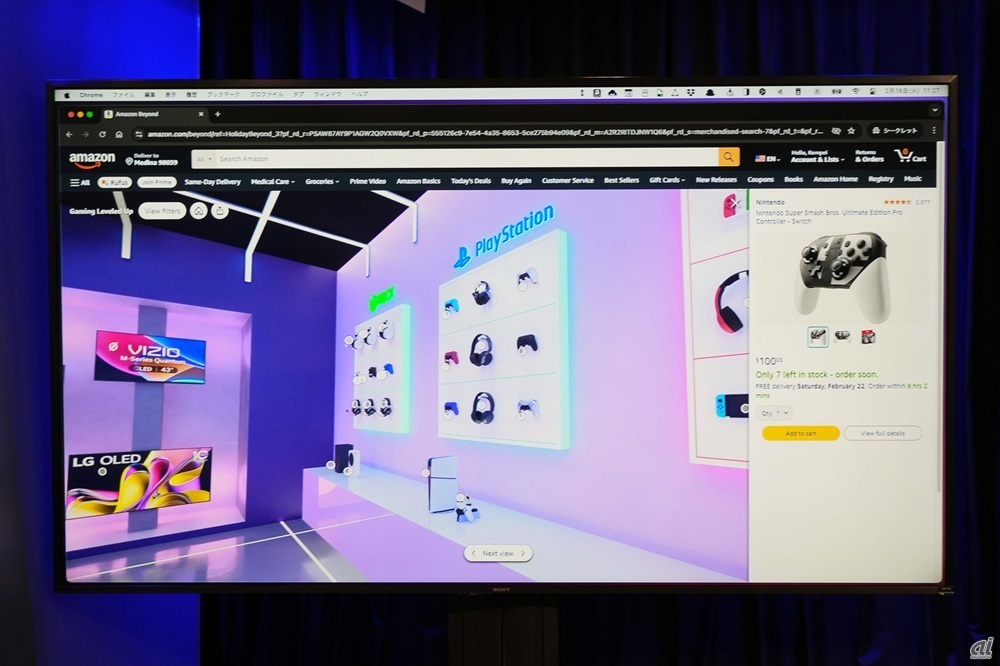Click the Chrome home icon
Viewport: 1000px width, 666px height.
click(x=119, y=135)
